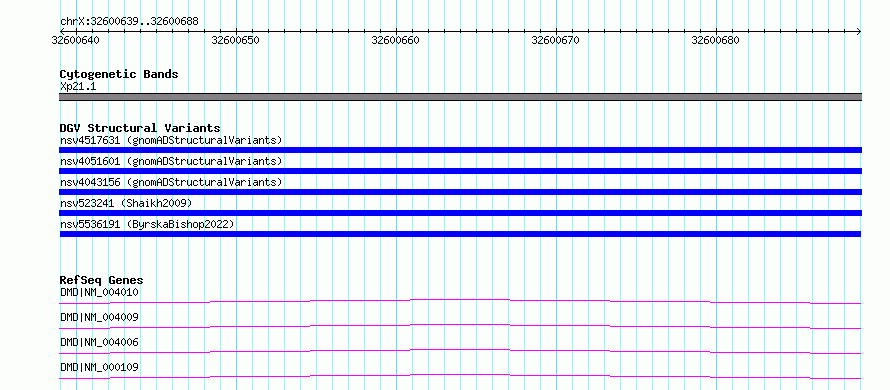Open the DMD|NM_004010 gene label
Image resolution: width=890 pixels, height=390 pixels.
(x=99, y=292)
